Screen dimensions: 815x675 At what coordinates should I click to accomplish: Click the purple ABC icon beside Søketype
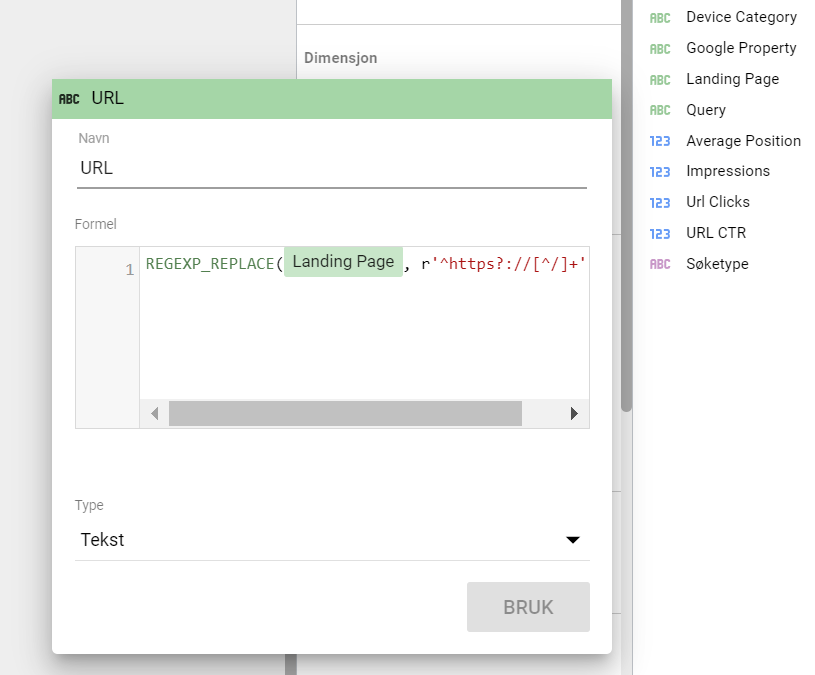click(x=660, y=264)
